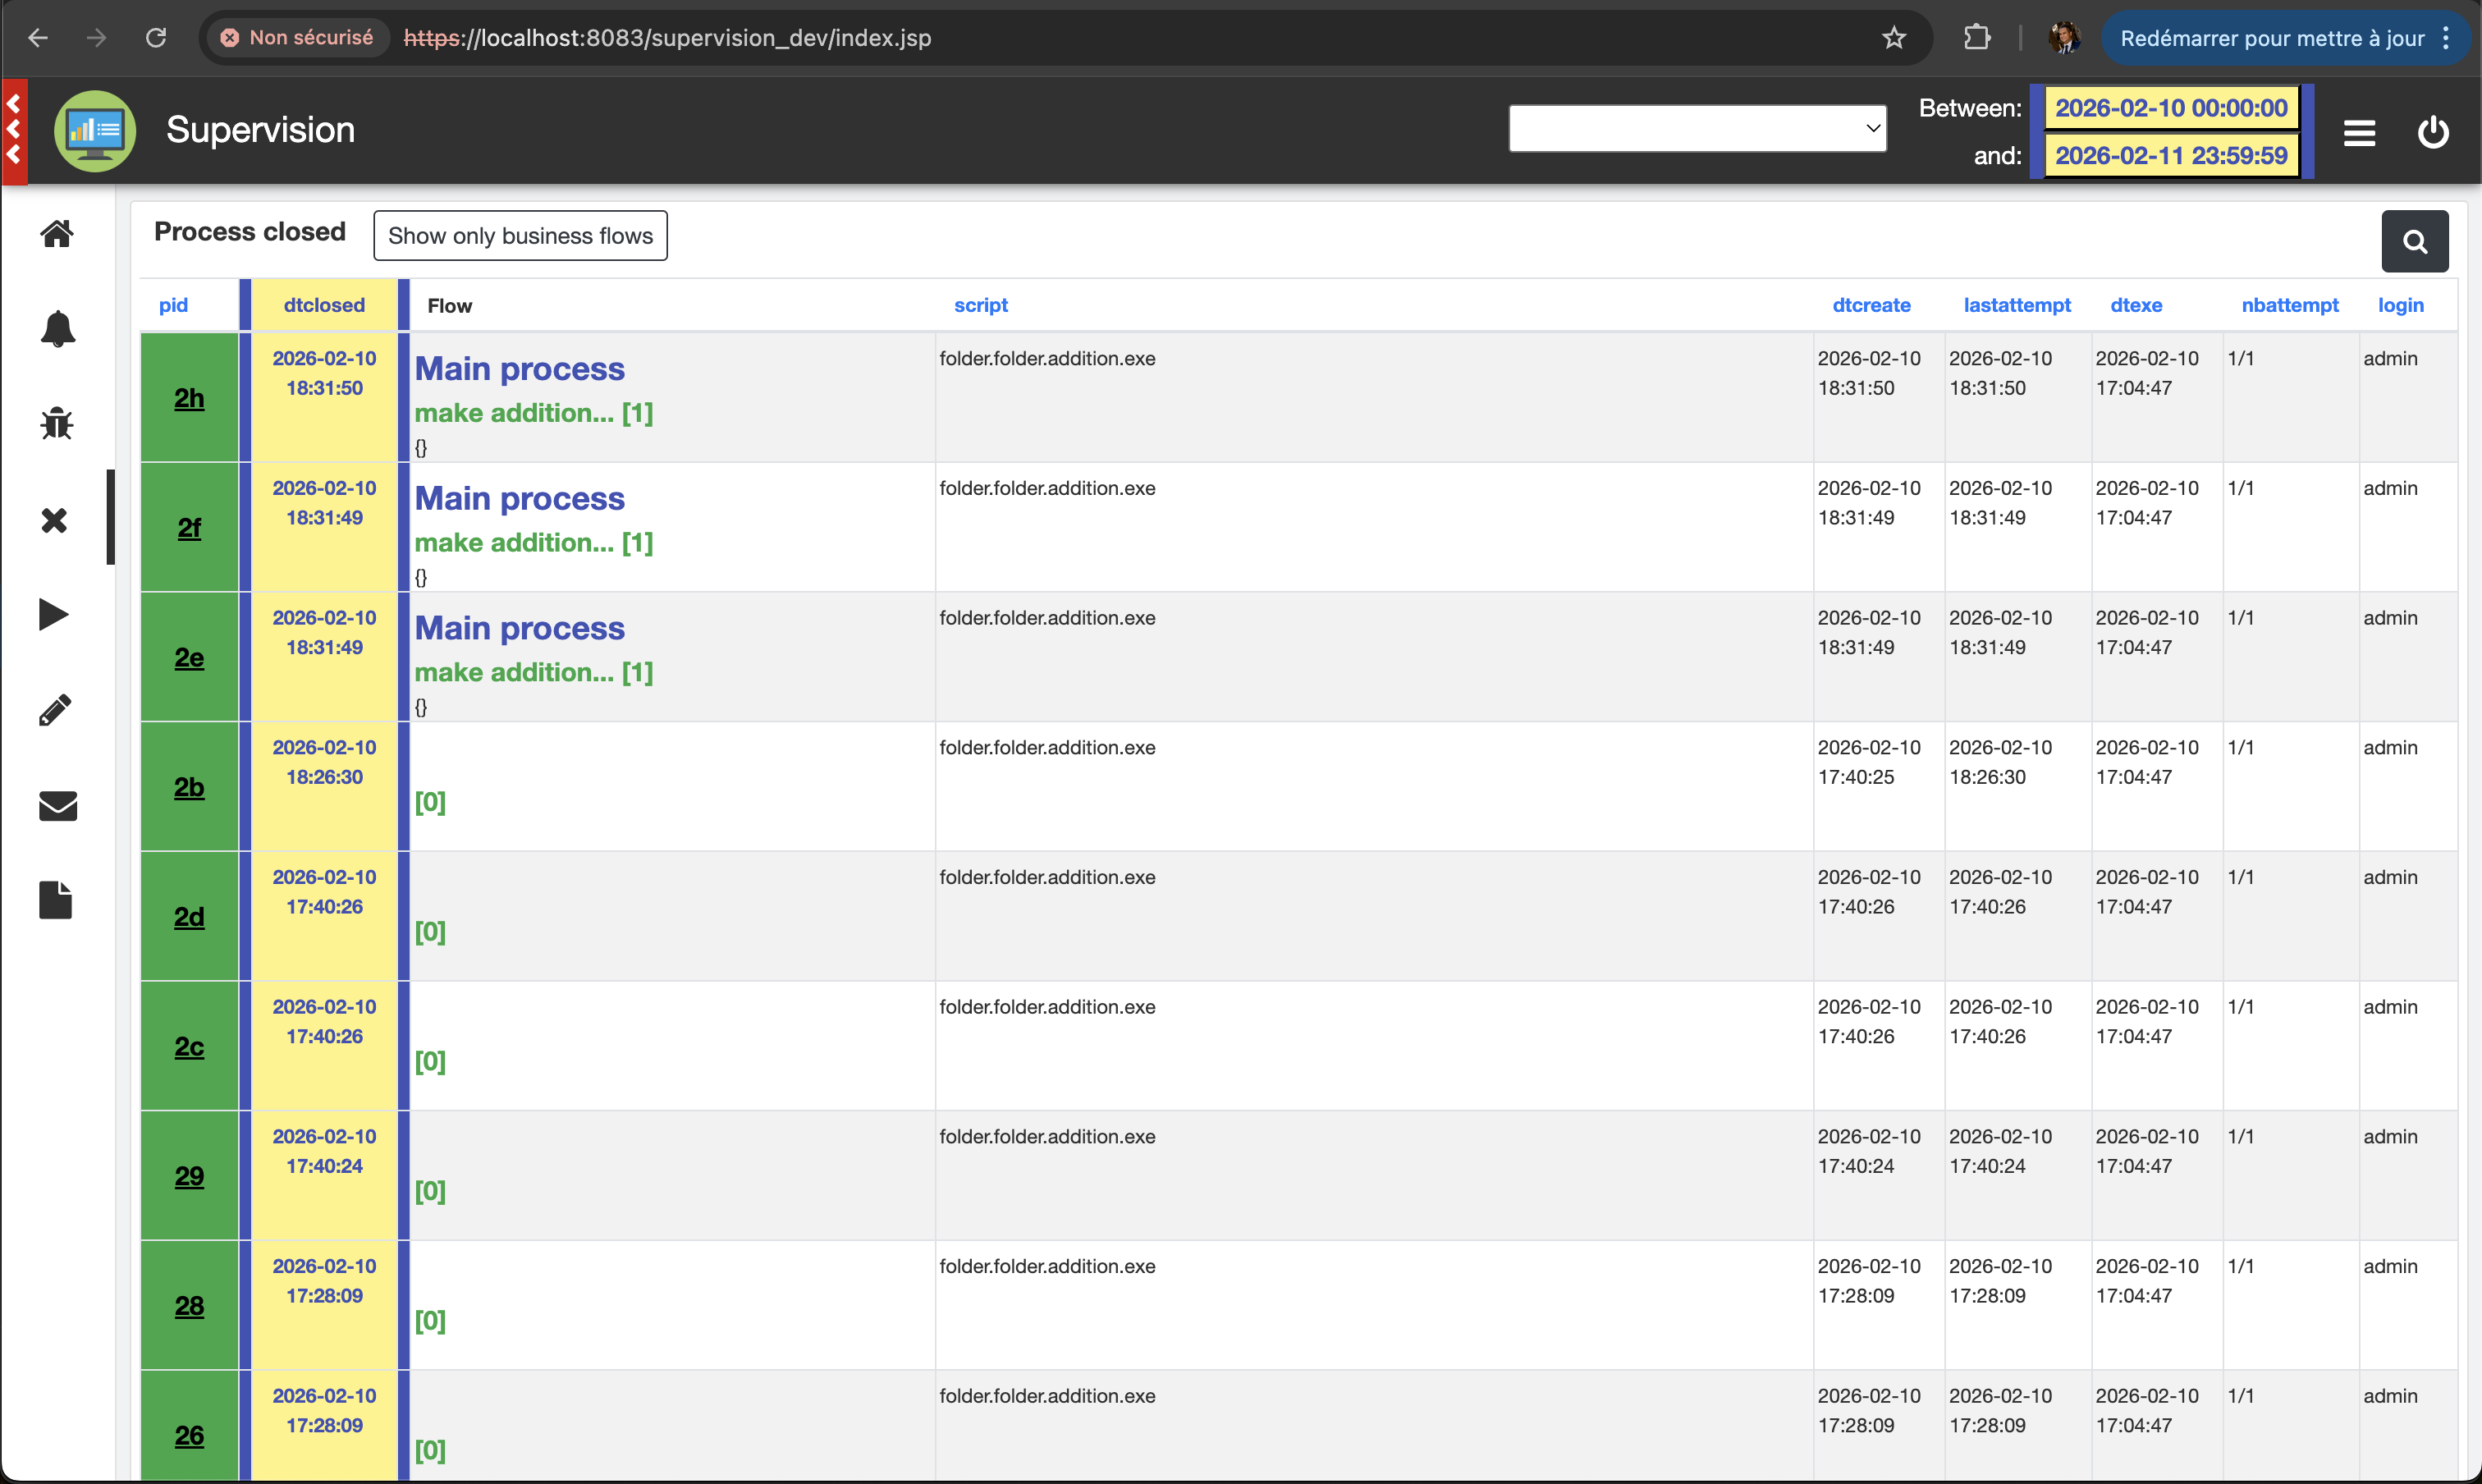Open the envelope mail sidebar icon
Image resolution: width=2482 pixels, height=1484 pixels.
[57, 805]
